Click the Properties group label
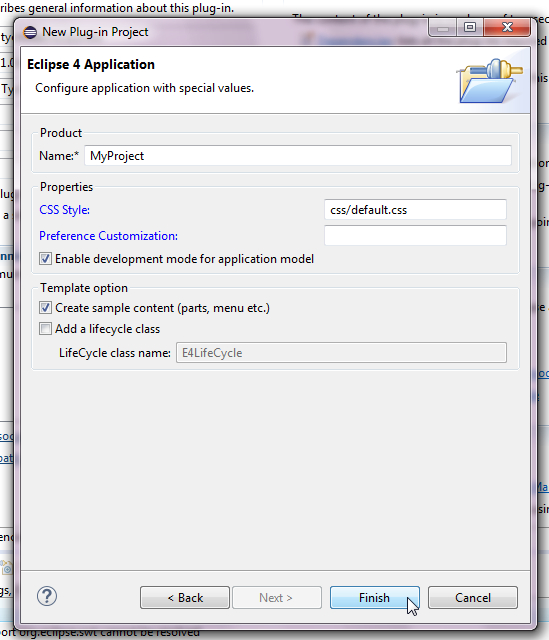Screen dimensions: 549x640 [67, 187]
